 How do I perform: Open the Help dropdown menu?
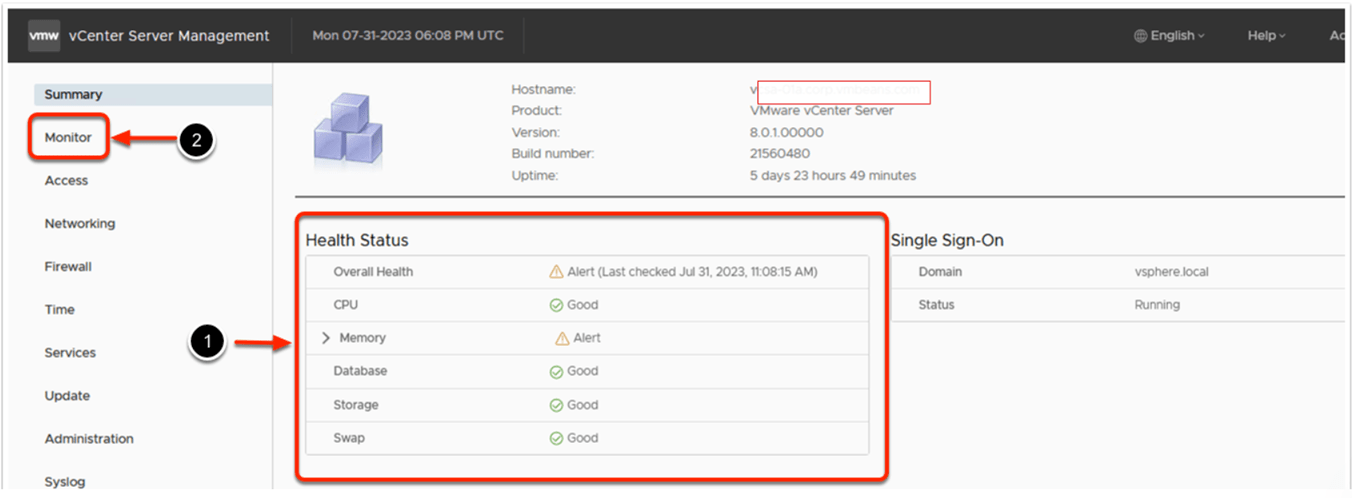click(x=1266, y=36)
